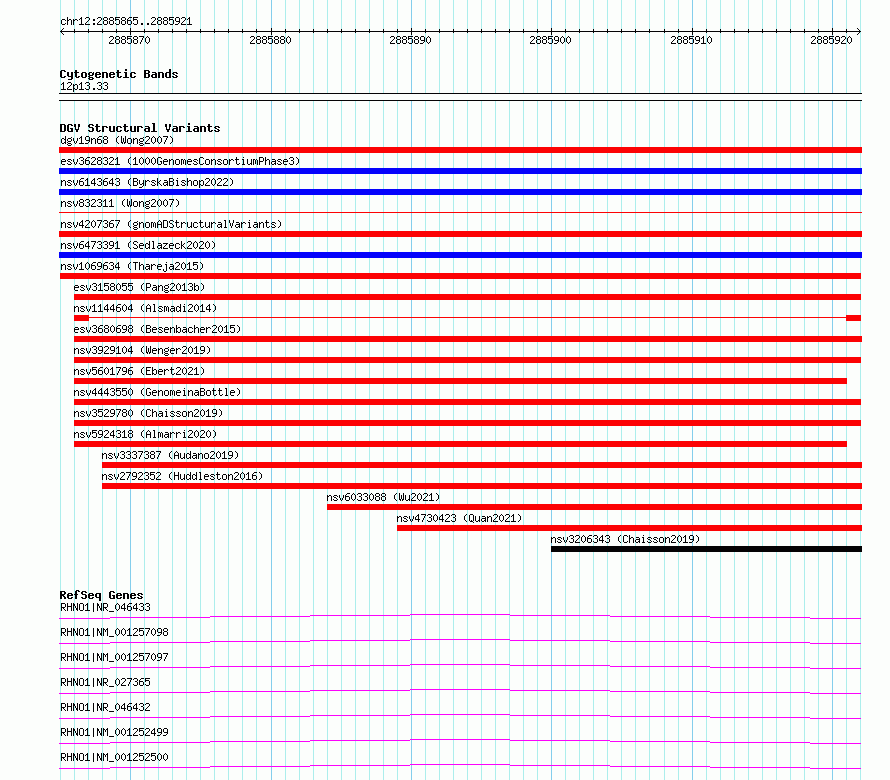The width and height of the screenshot is (890, 780).
Task: Select nsv6143643 (ByrskaBishop2022) label
Action: [x=147, y=182]
